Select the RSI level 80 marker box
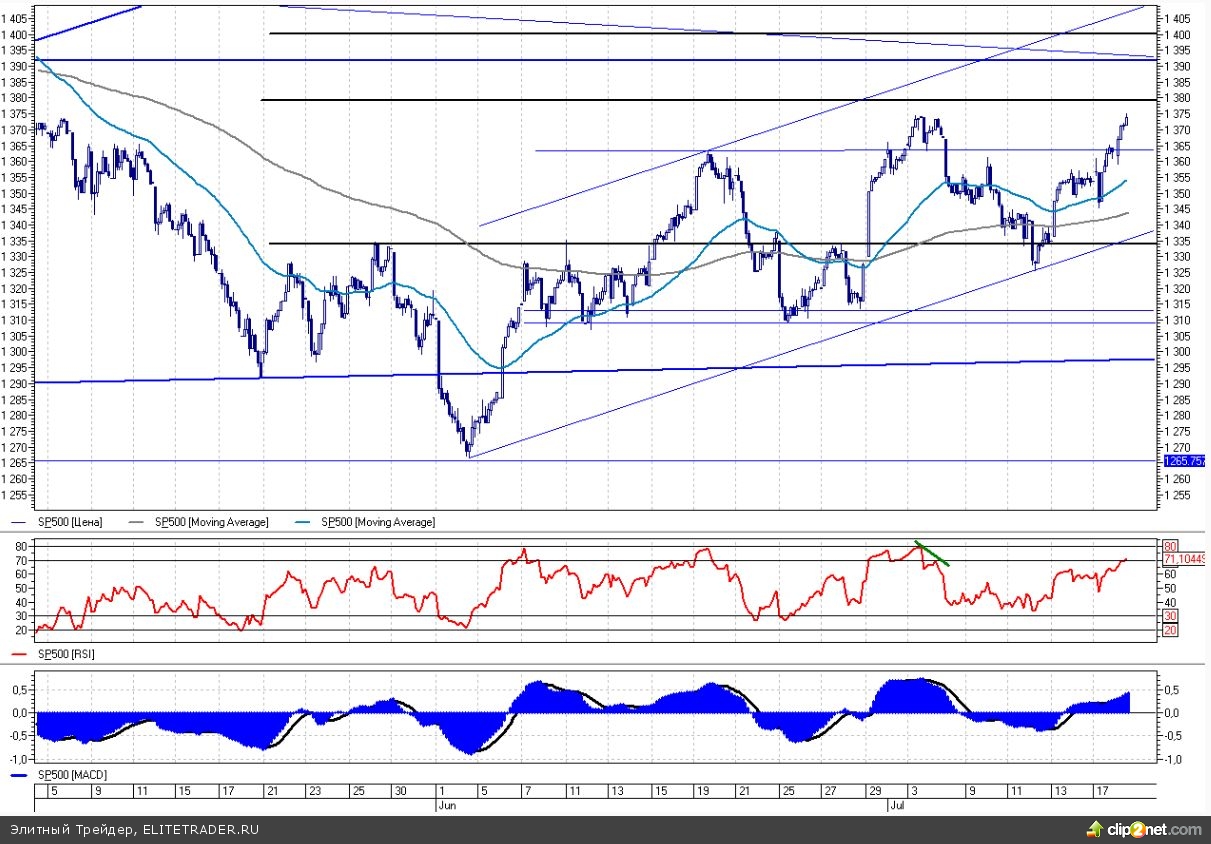This screenshot has height=844, width=1211. pos(1169,546)
